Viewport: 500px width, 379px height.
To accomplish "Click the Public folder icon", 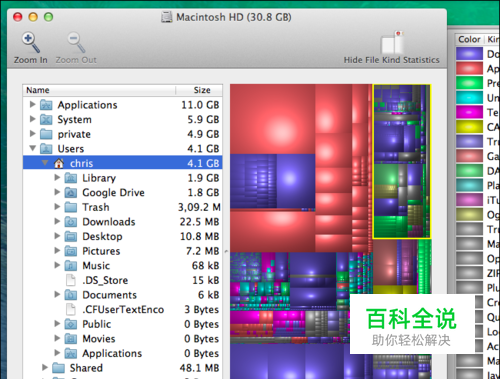I will (71, 324).
